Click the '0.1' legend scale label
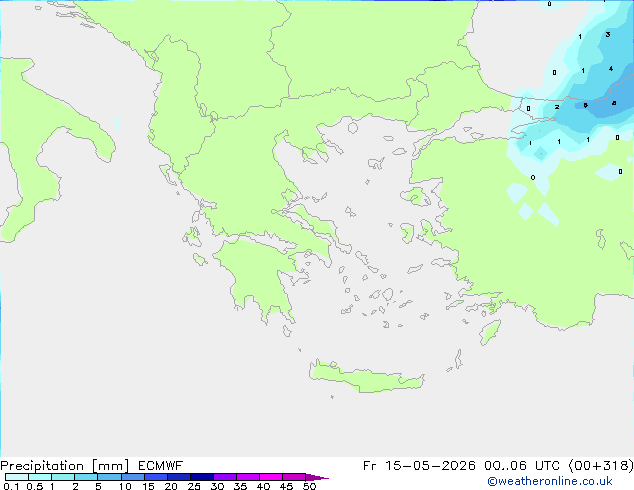 (x=11, y=486)
